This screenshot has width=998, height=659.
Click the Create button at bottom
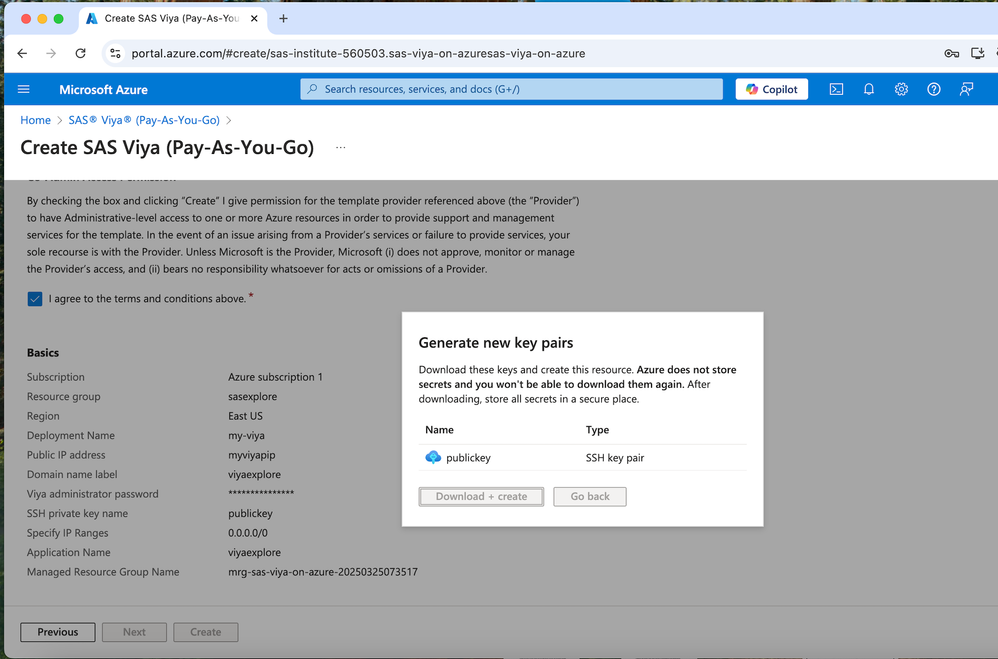tap(206, 632)
